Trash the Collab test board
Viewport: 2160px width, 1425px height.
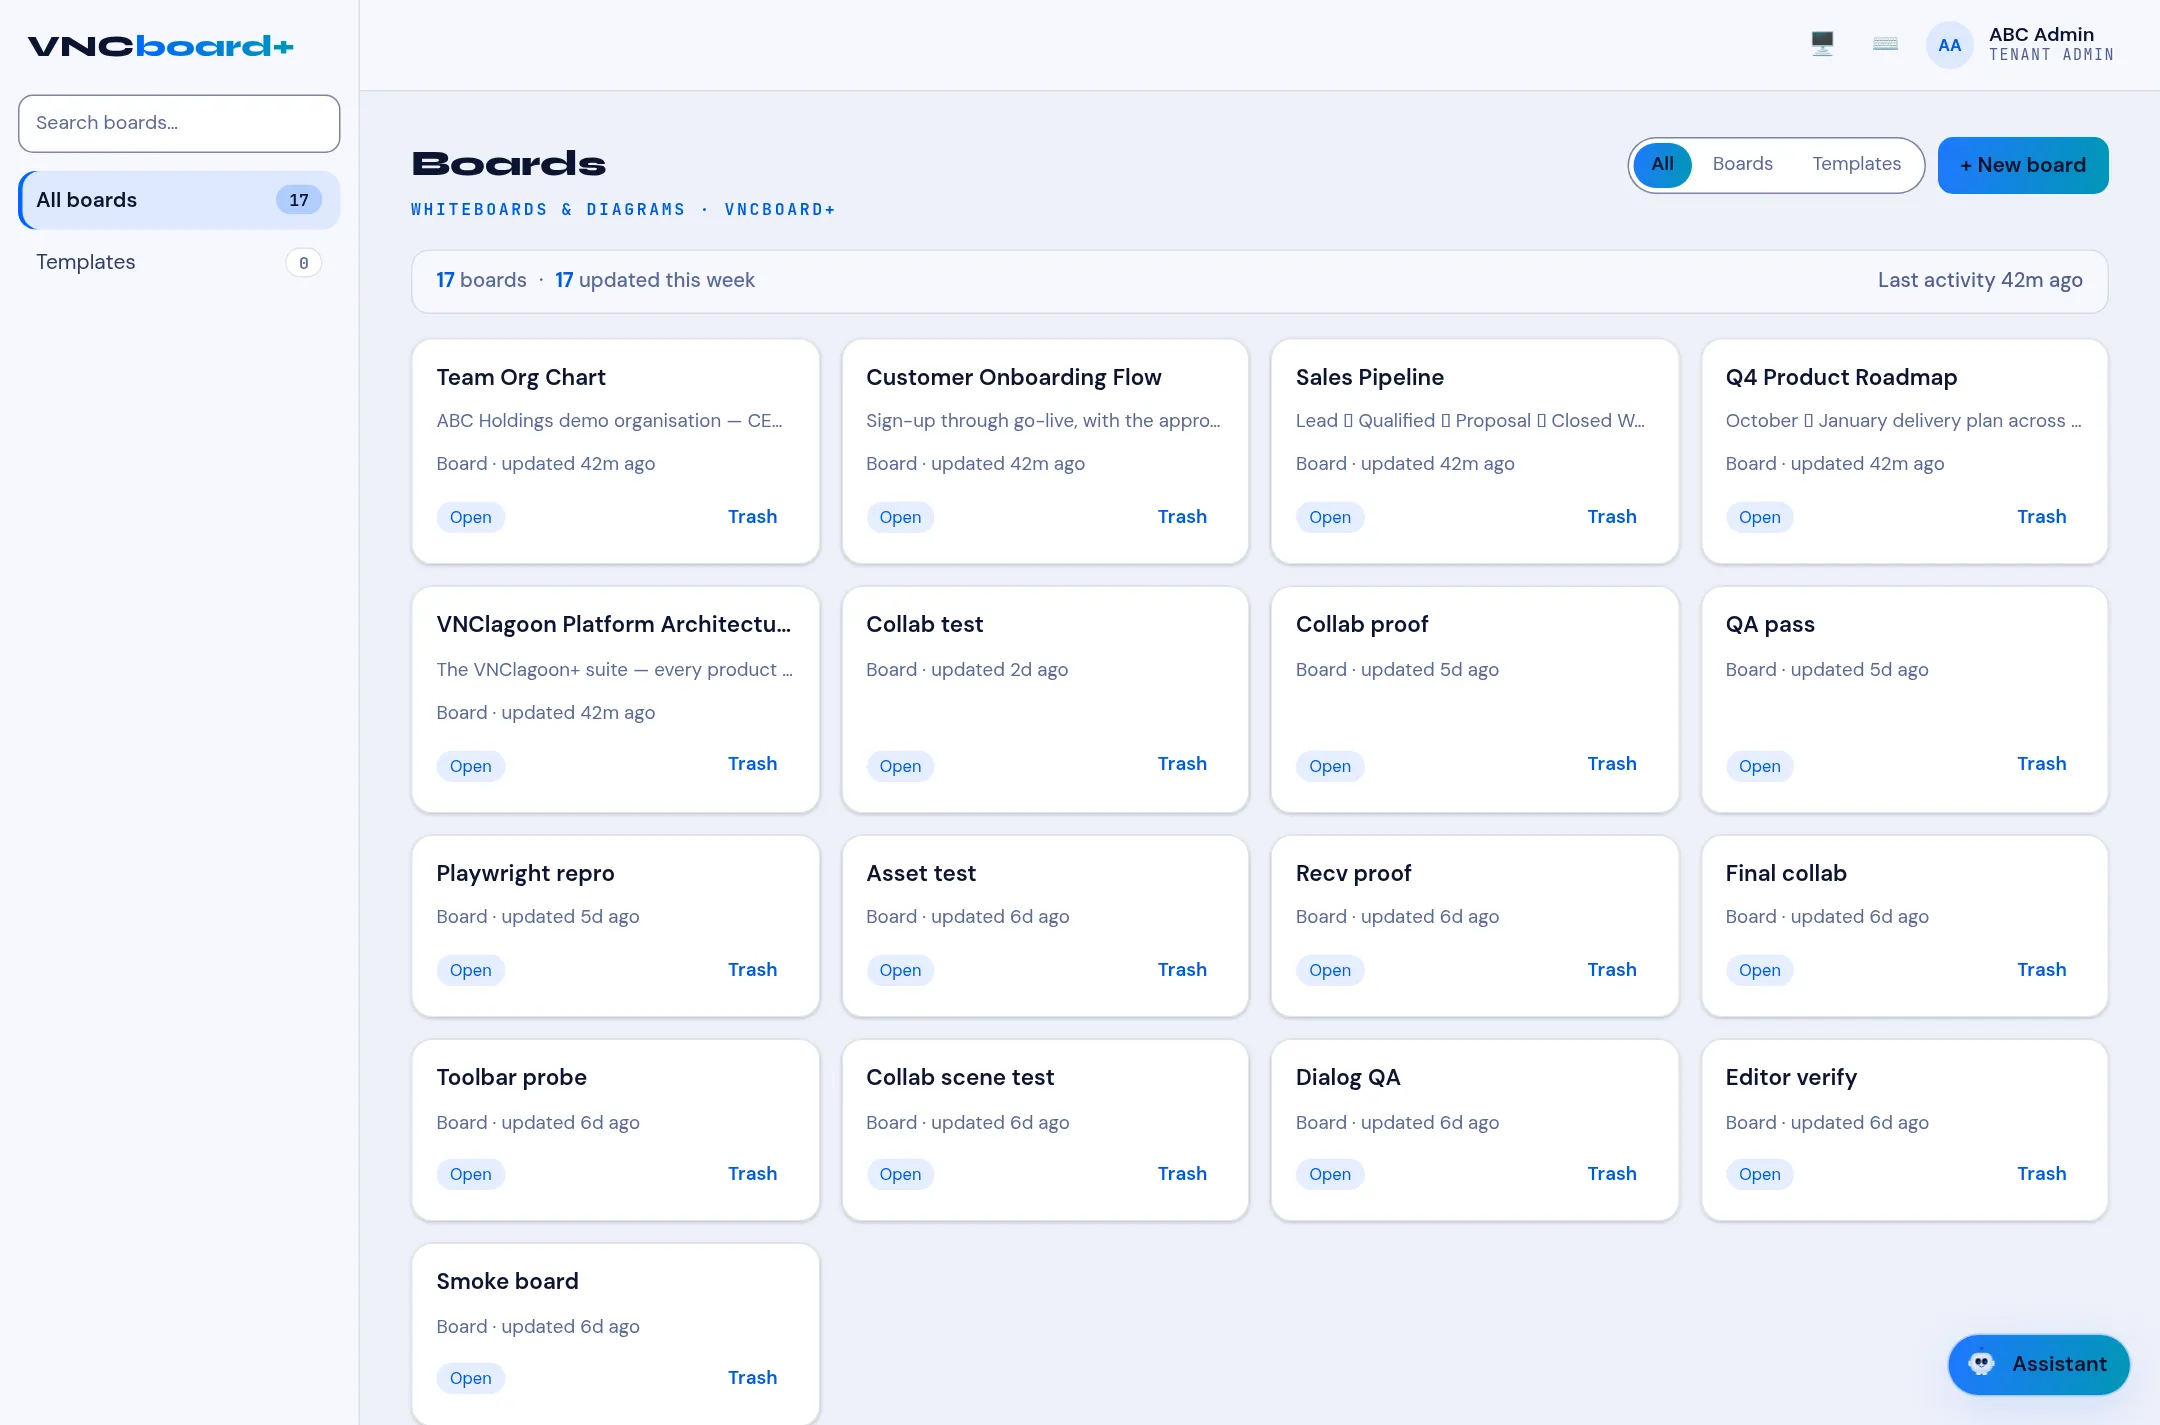1182,764
